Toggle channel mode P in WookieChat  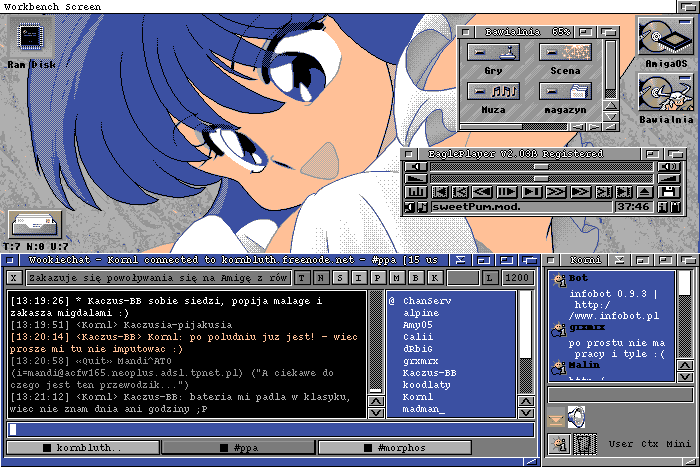pos(378,278)
